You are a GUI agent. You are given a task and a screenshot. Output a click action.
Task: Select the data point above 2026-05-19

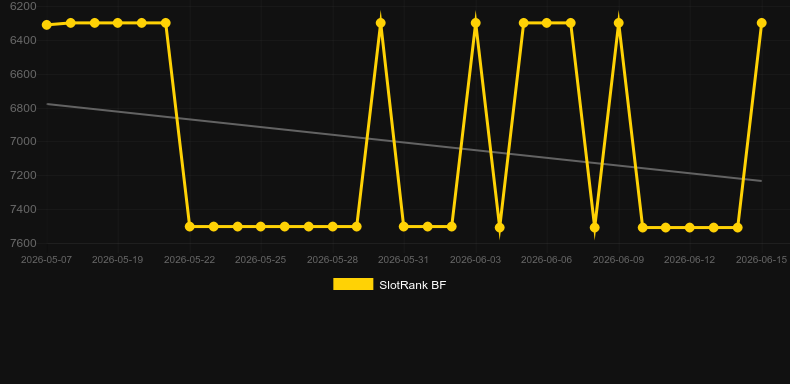(117, 23)
